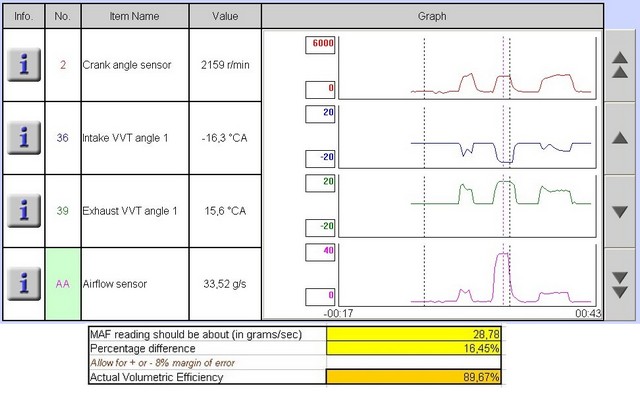Select the Crank angle sensor row name
640x397 pixels.
[127, 65]
